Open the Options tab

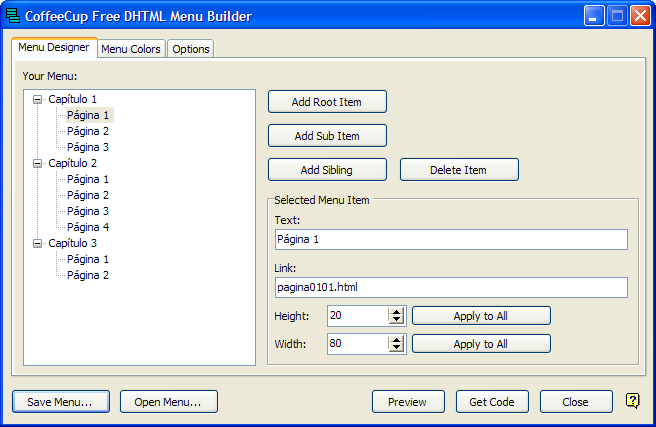click(x=190, y=49)
